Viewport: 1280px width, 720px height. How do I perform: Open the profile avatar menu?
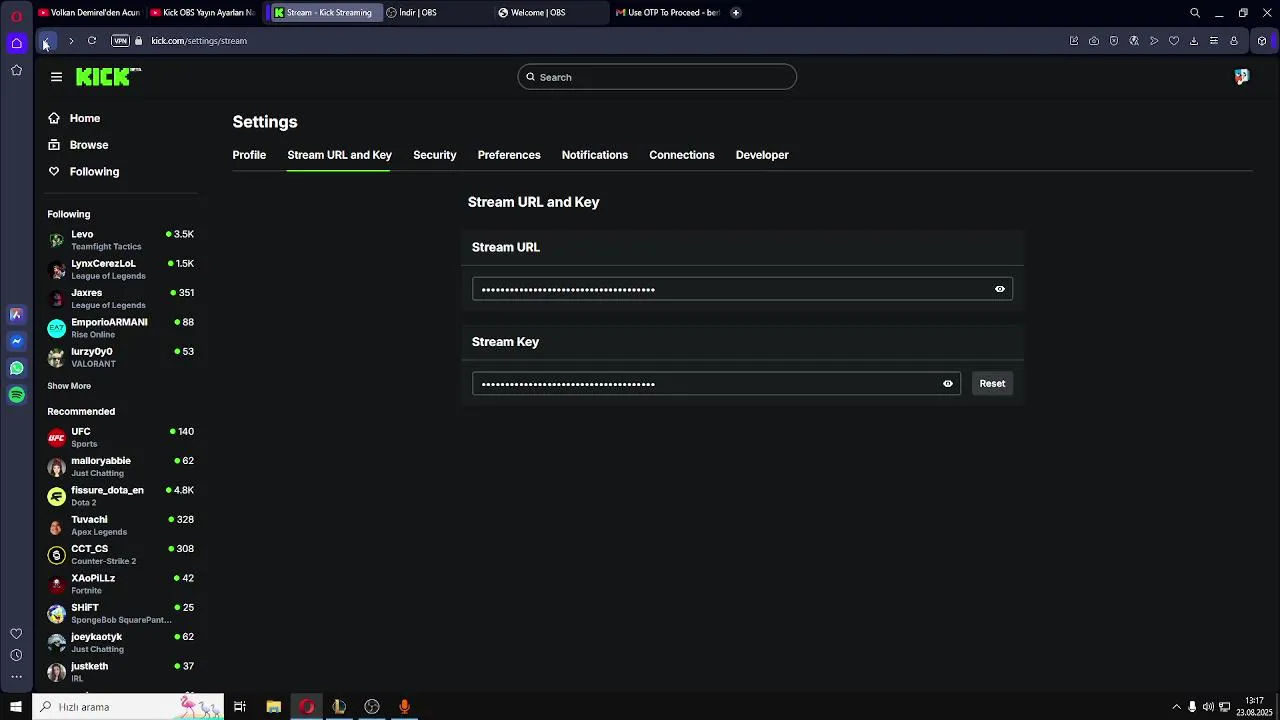pos(1241,77)
